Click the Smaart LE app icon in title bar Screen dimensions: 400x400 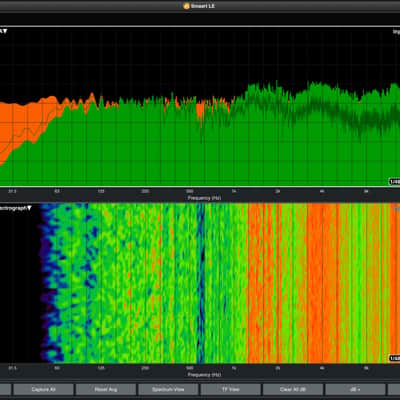click(x=187, y=6)
